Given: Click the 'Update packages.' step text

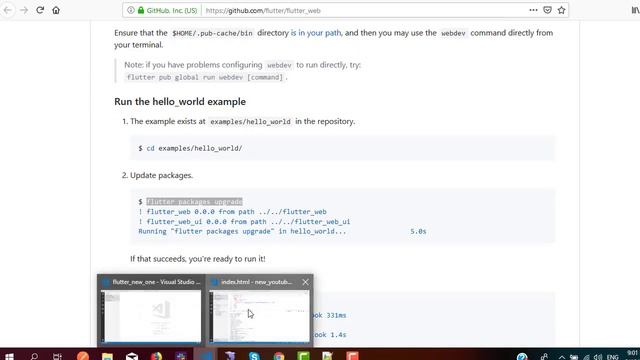Looking at the screenshot, I should 161,176.
